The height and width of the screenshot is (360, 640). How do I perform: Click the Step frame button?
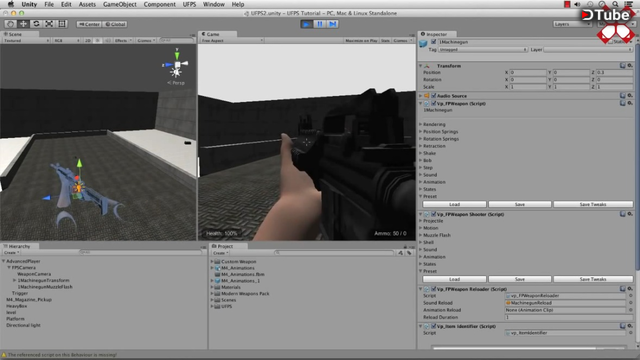333,24
